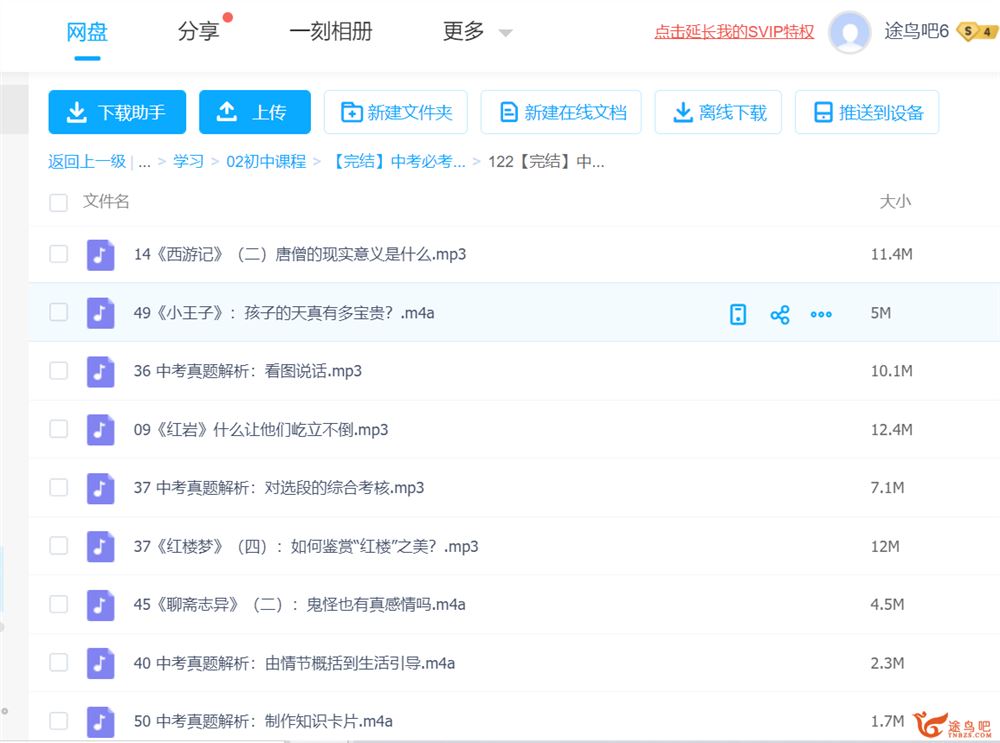This screenshot has height=743, width=1000.
Task: Click the audio icon beside 09《红岩》
Action: pos(100,430)
